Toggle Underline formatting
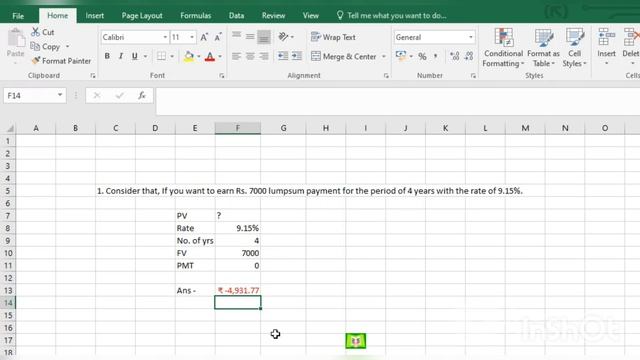The height and width of the screenshot is (360, 640). (x=134, y=56)
